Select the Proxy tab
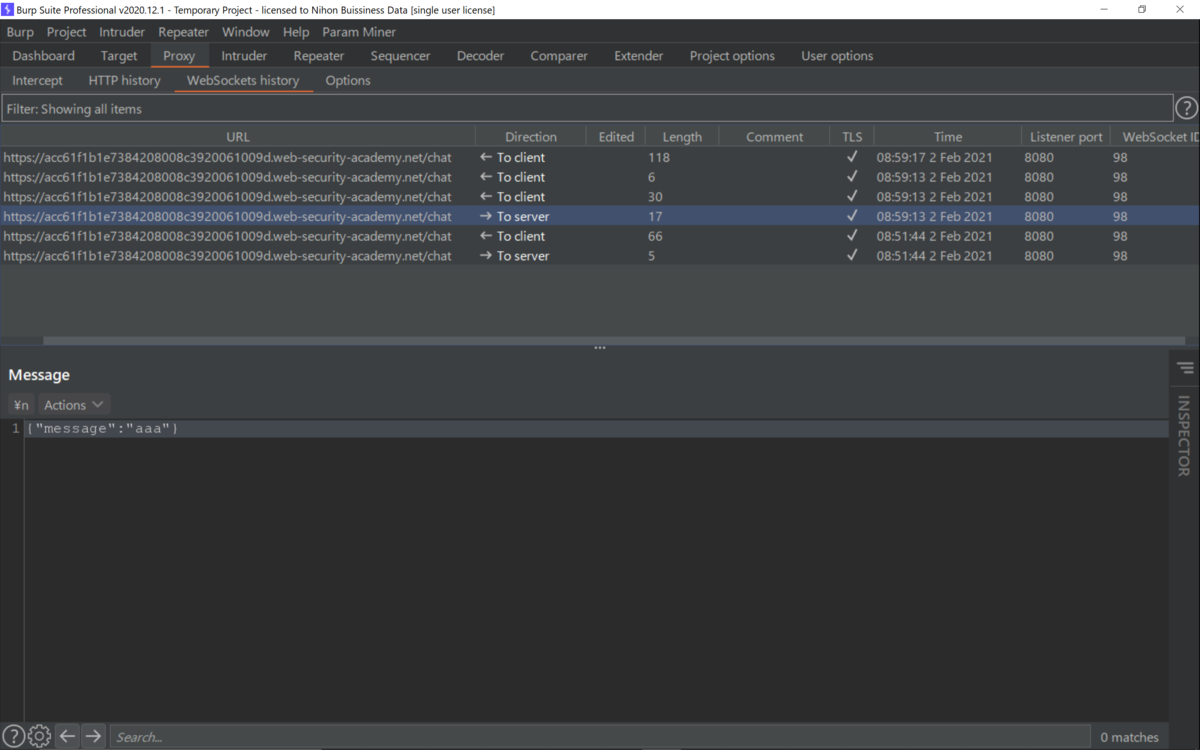1200x750 pixels. (x=179, y=56)
